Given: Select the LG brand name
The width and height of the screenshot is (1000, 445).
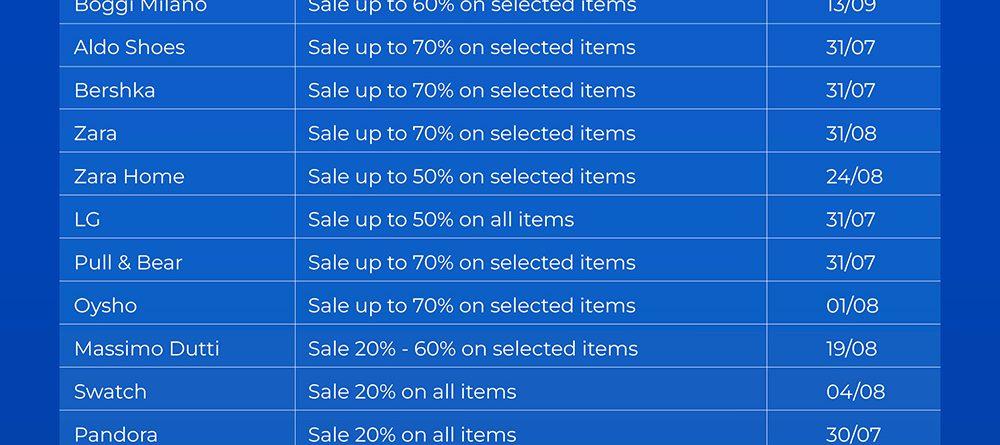Looking at the screenshot, I should [87, 219].
